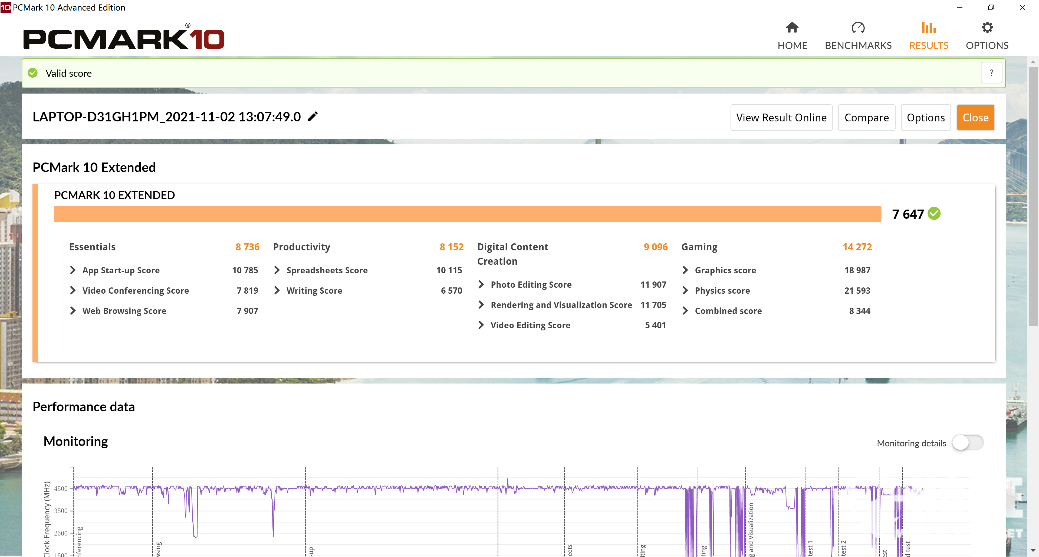This screenshot has width=1039, height=557.
Task: Click the Spreadsheets value 10 115
Action: (x=449, y=270)
